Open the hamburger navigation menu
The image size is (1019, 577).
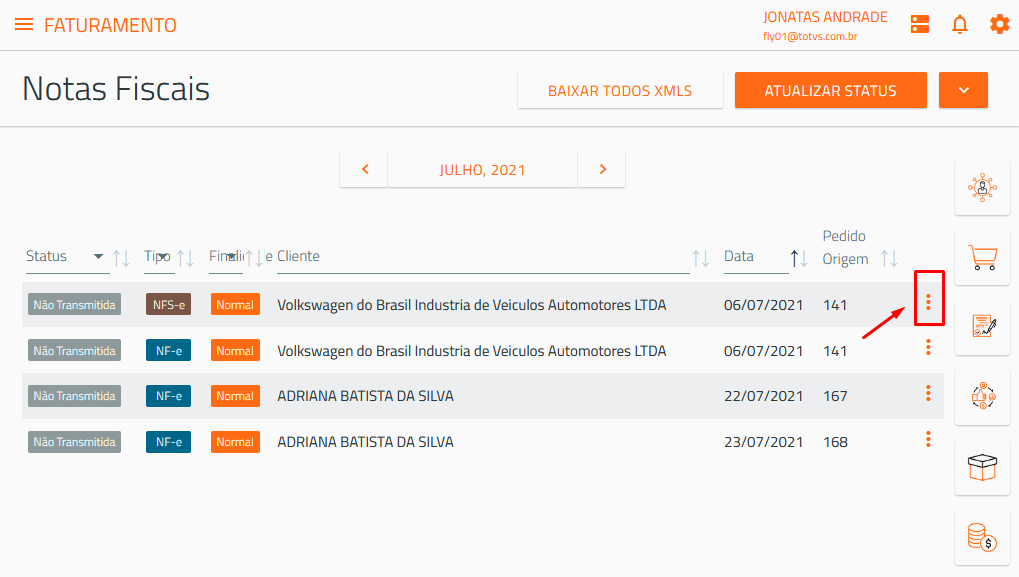(24, 25)
